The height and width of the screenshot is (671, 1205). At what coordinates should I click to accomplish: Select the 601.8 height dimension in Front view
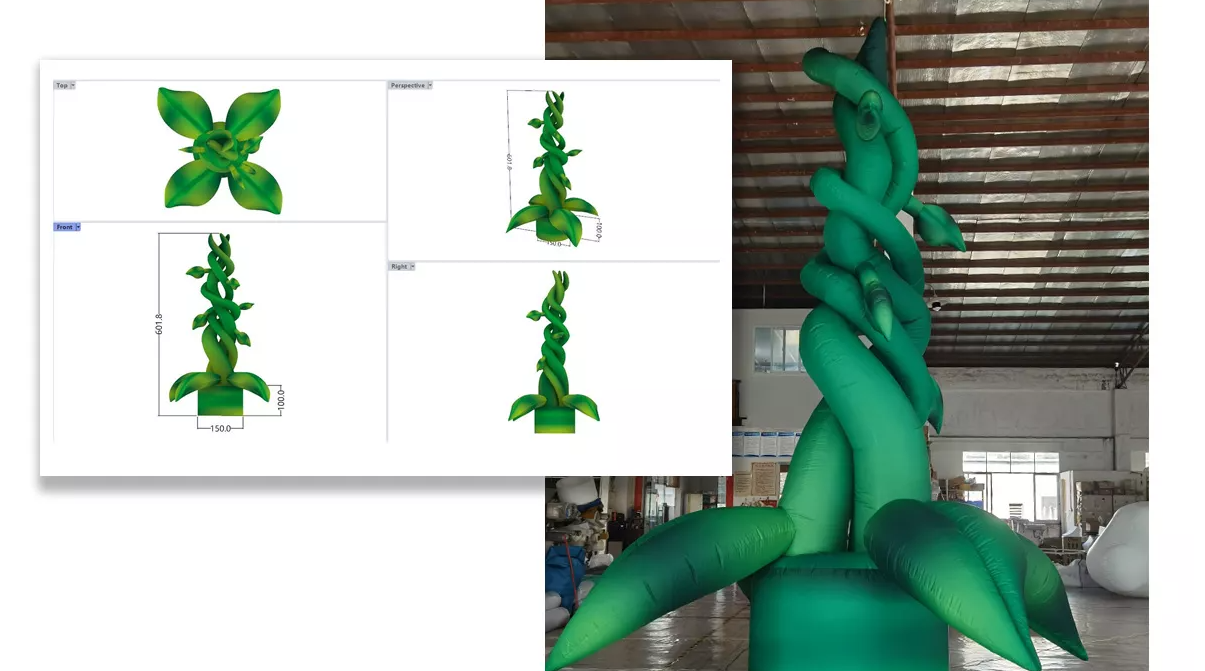click(159, 323)
